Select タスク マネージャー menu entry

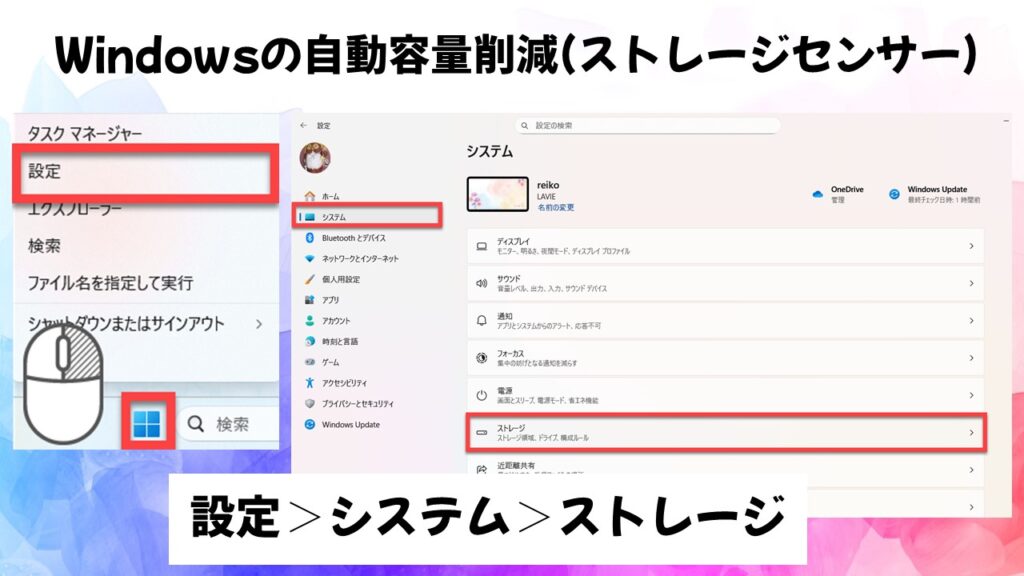(85, 133)
